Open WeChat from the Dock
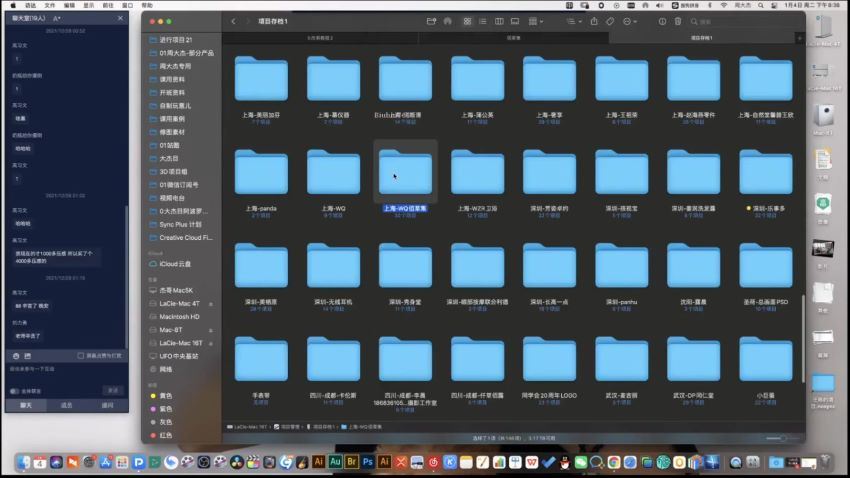This screenshot has height=478, width=850. point(581,462)
